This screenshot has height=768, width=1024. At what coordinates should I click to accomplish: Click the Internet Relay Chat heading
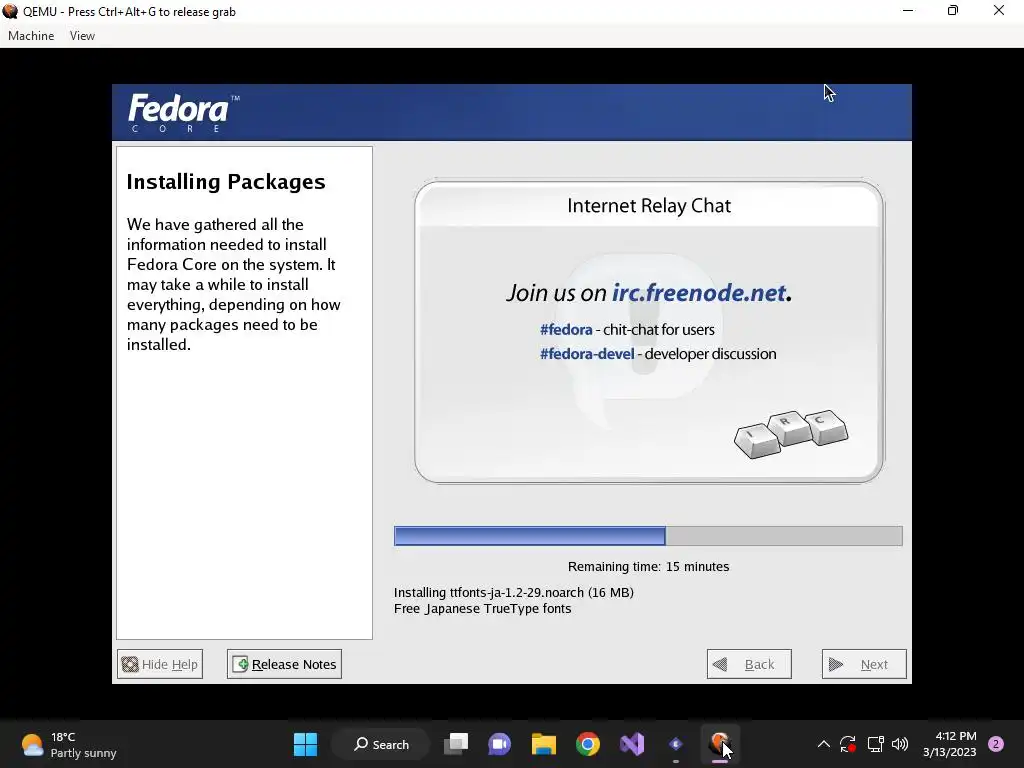648,206
